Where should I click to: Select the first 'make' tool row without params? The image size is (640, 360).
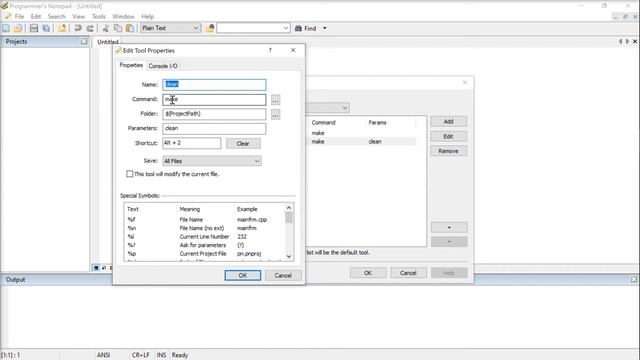point(361,133)
